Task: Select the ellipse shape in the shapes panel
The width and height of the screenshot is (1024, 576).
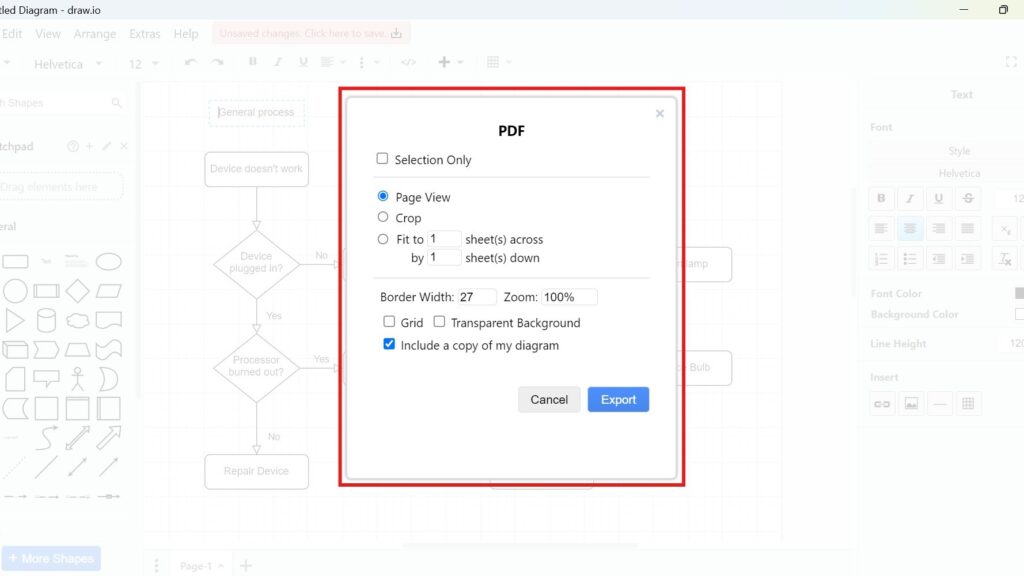Action: coord(110,261)
